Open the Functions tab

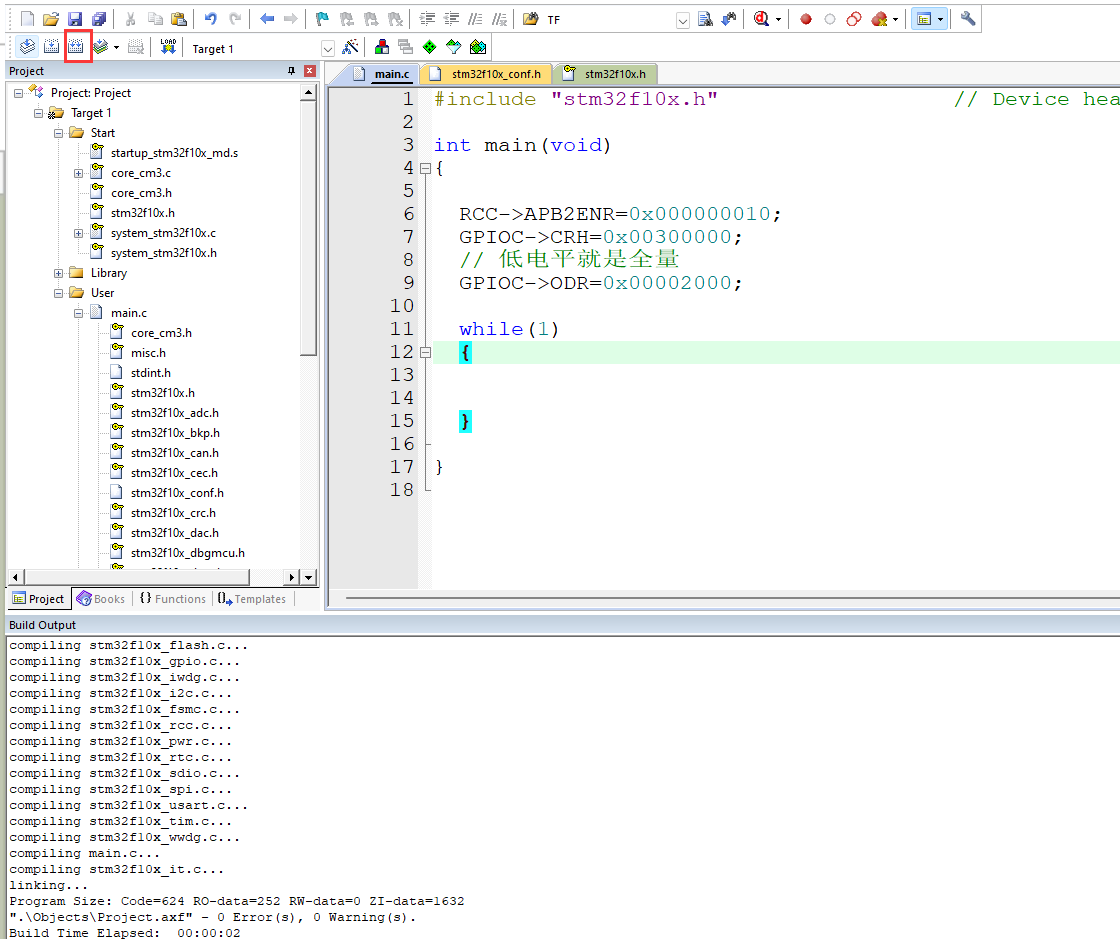(173, 598)
